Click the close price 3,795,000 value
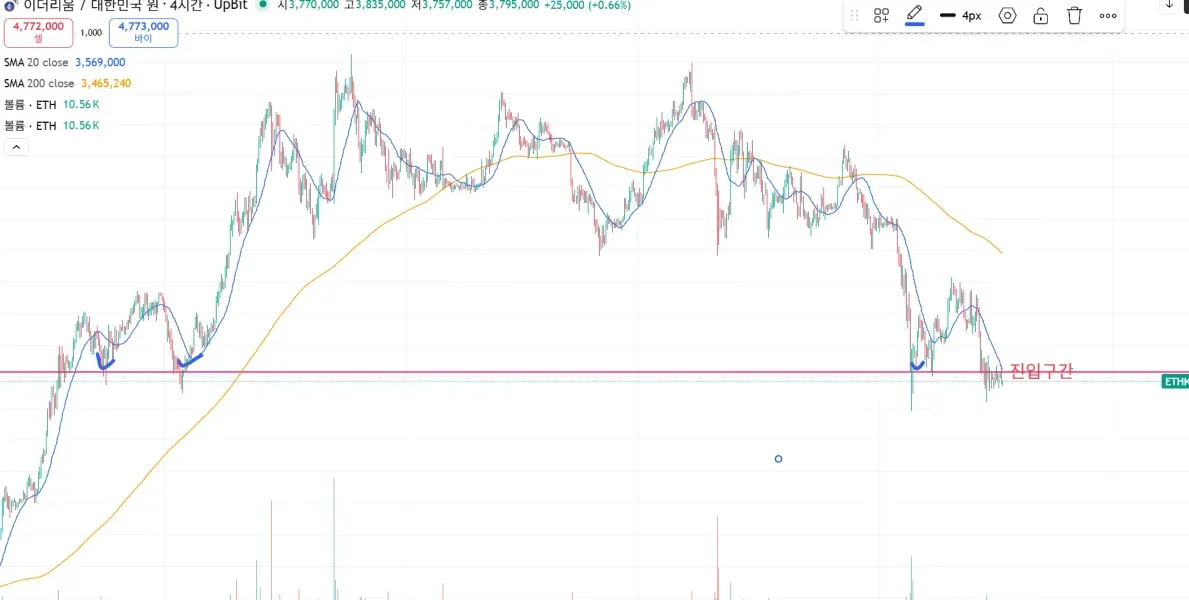Screen dimensions: 1189x600 tap(513, 5)
